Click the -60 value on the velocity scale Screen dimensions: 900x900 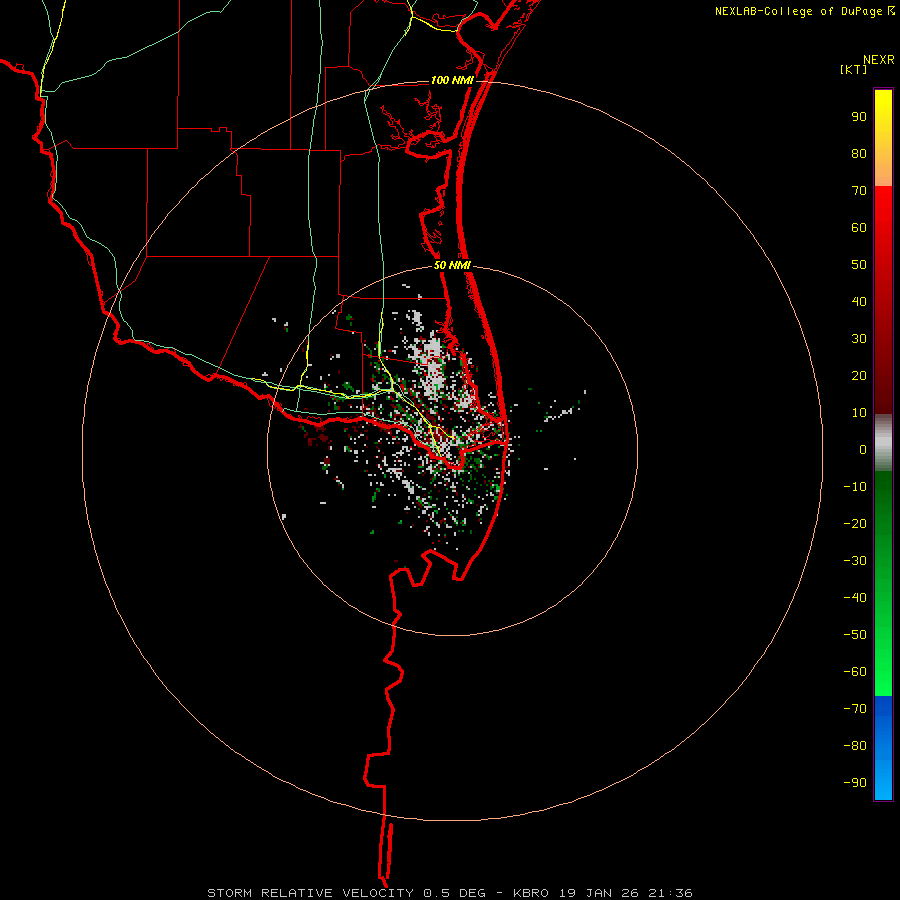[x=855, y=672]
